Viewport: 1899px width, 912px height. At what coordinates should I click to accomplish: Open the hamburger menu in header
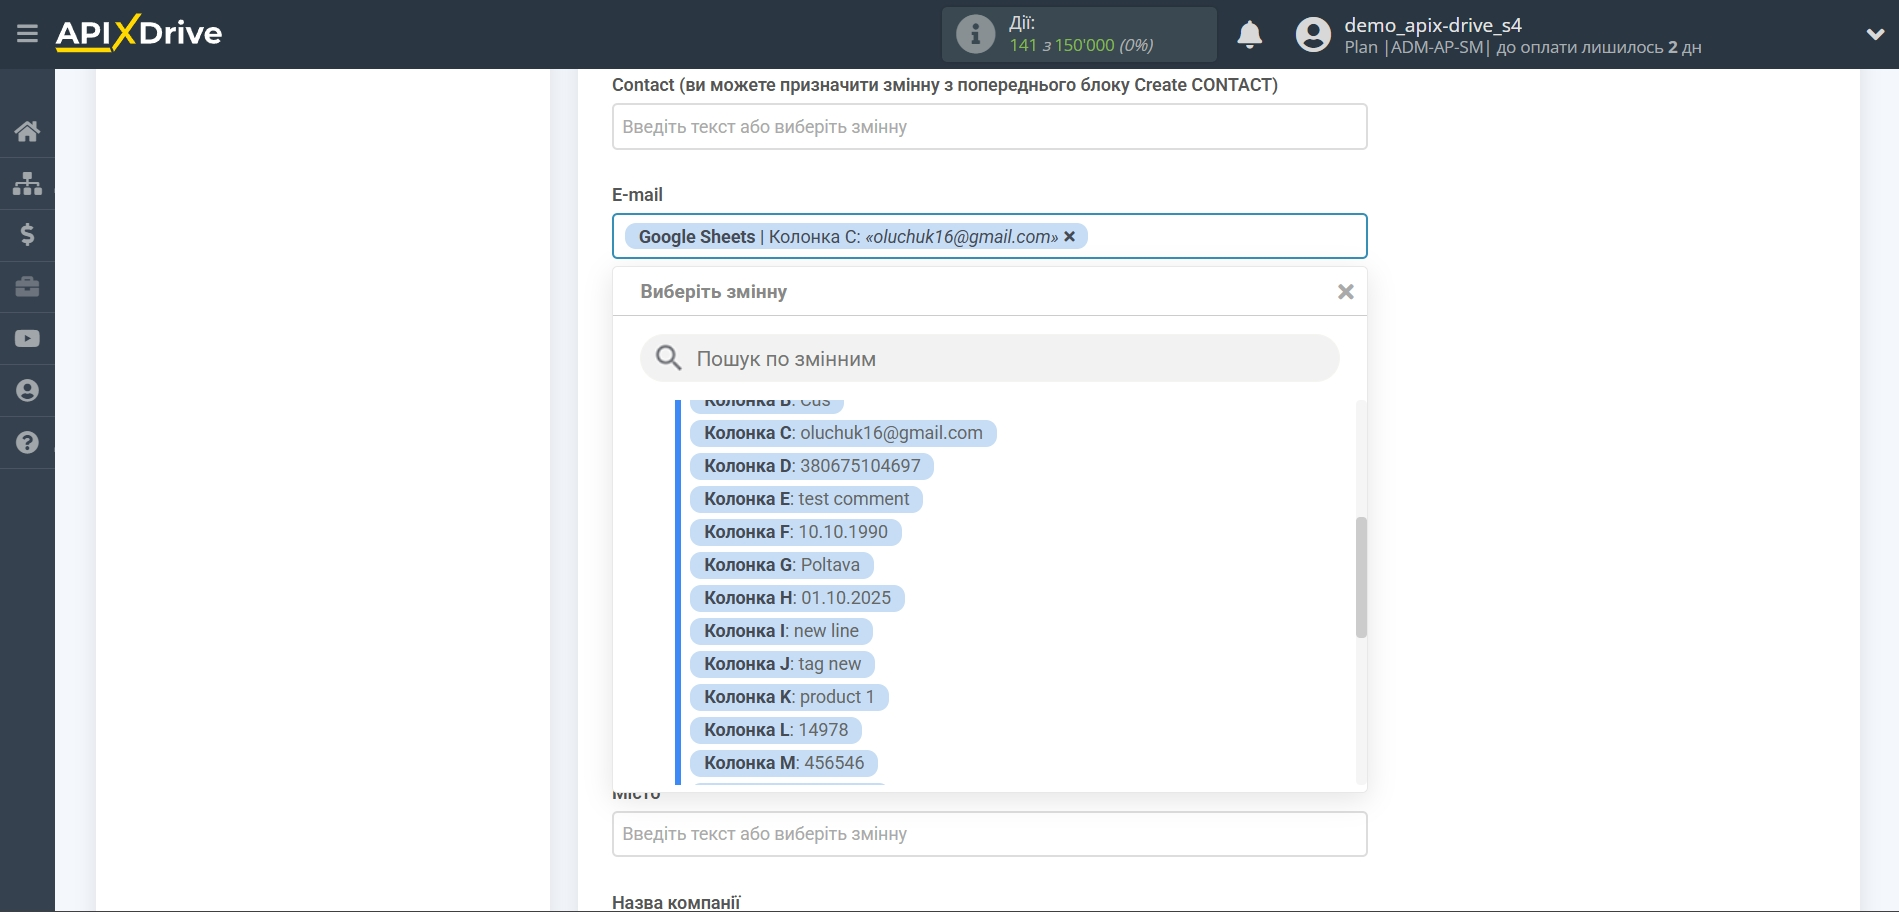[x=27, y=34]
